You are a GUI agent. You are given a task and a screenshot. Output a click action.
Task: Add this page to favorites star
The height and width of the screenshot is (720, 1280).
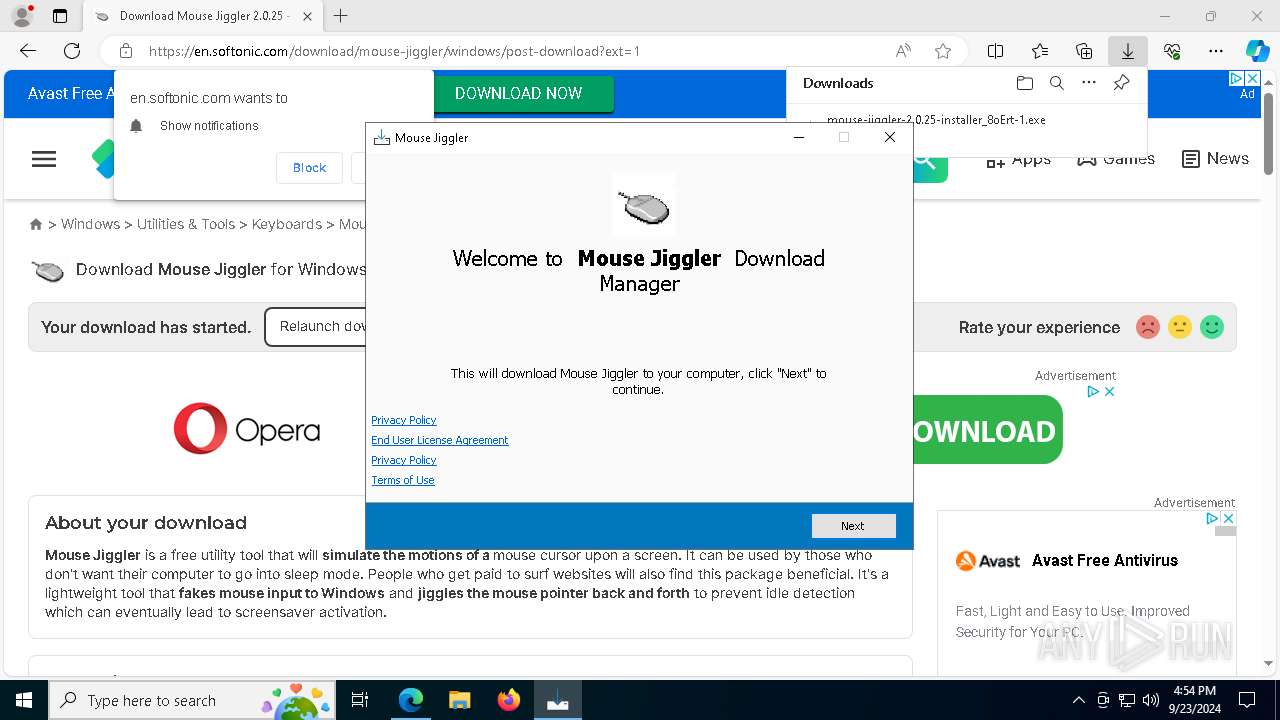942,51
